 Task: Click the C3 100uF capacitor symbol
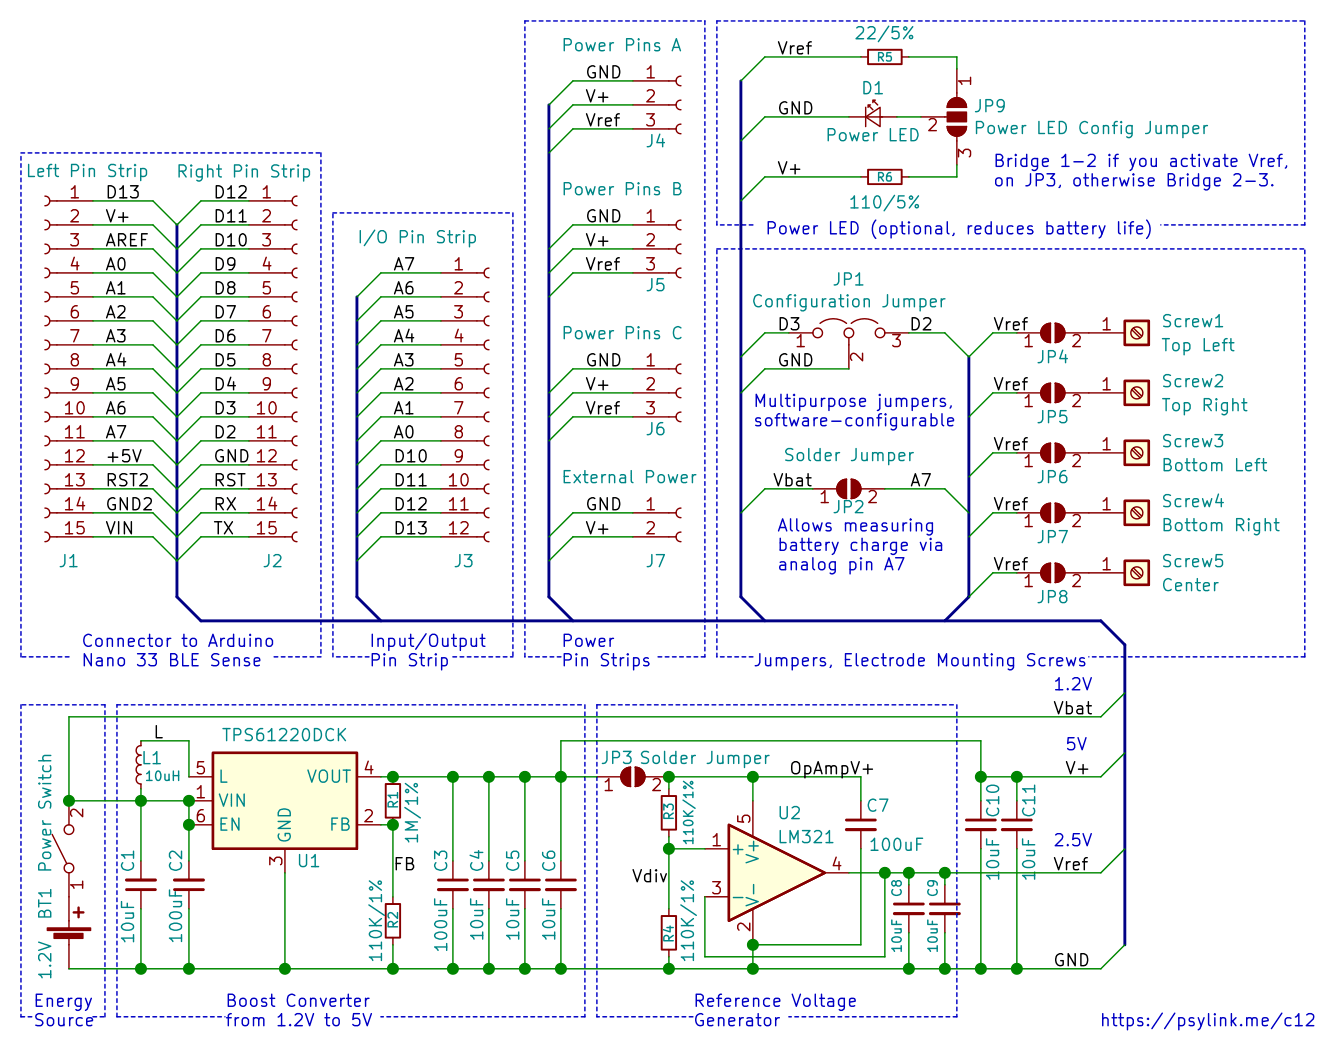[453, 884]
